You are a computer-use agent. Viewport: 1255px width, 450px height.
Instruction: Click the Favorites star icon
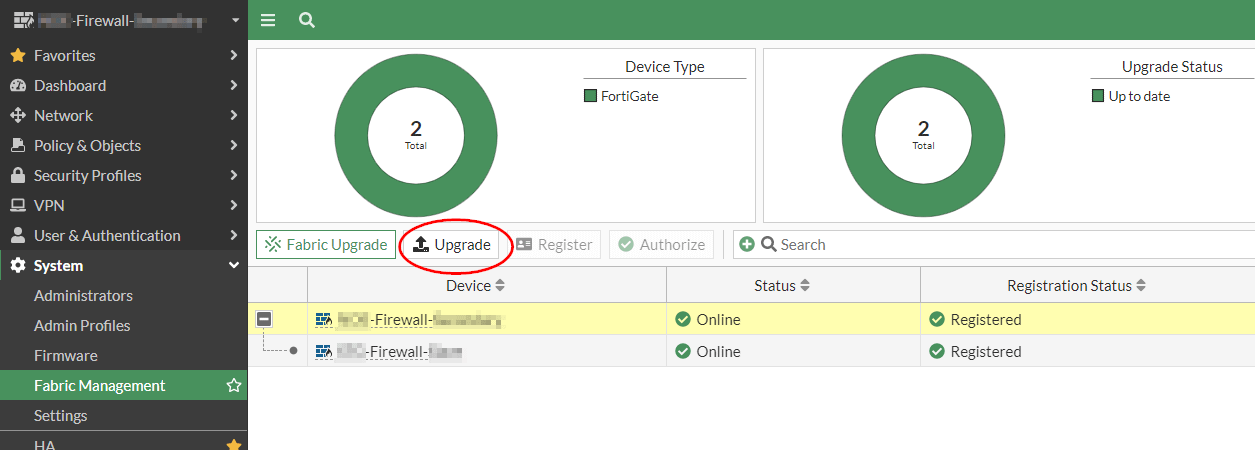[x=17, y=55]
